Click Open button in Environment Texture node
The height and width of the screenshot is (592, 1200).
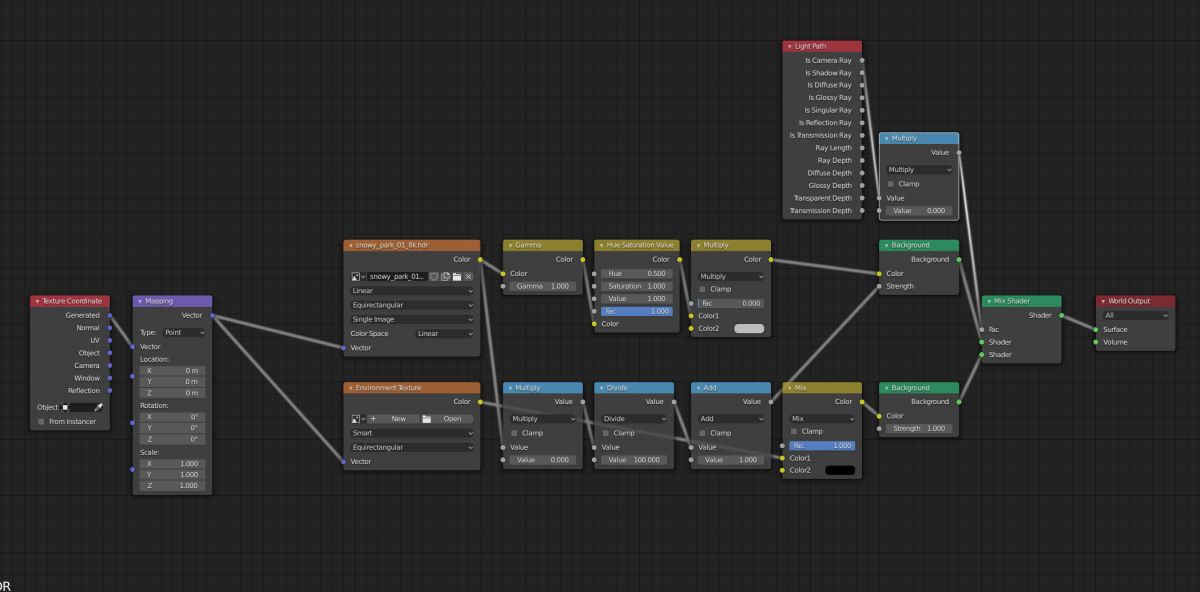coord(446,419)
